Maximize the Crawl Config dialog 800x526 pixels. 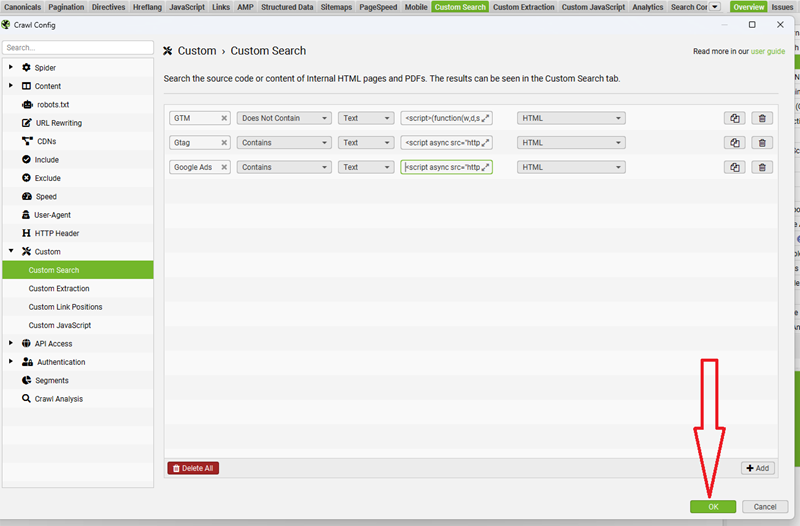pyautogui.click(x=752, y=24)
